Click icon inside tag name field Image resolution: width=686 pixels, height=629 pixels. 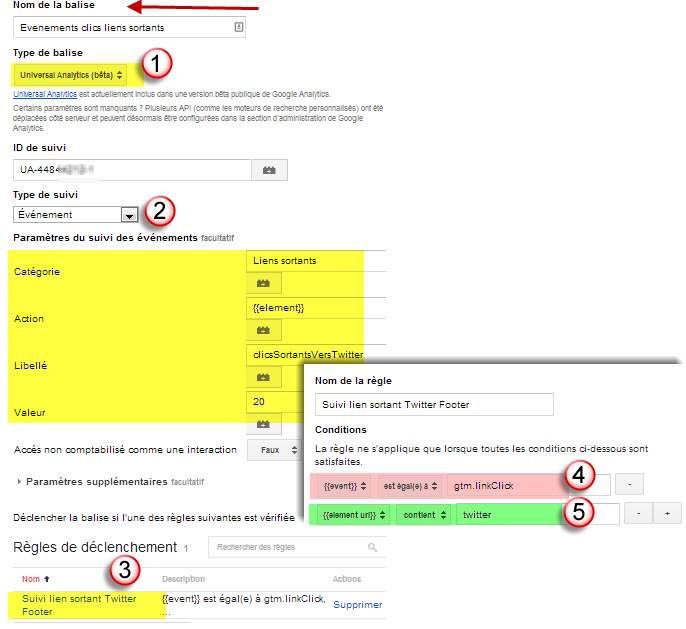238,27
